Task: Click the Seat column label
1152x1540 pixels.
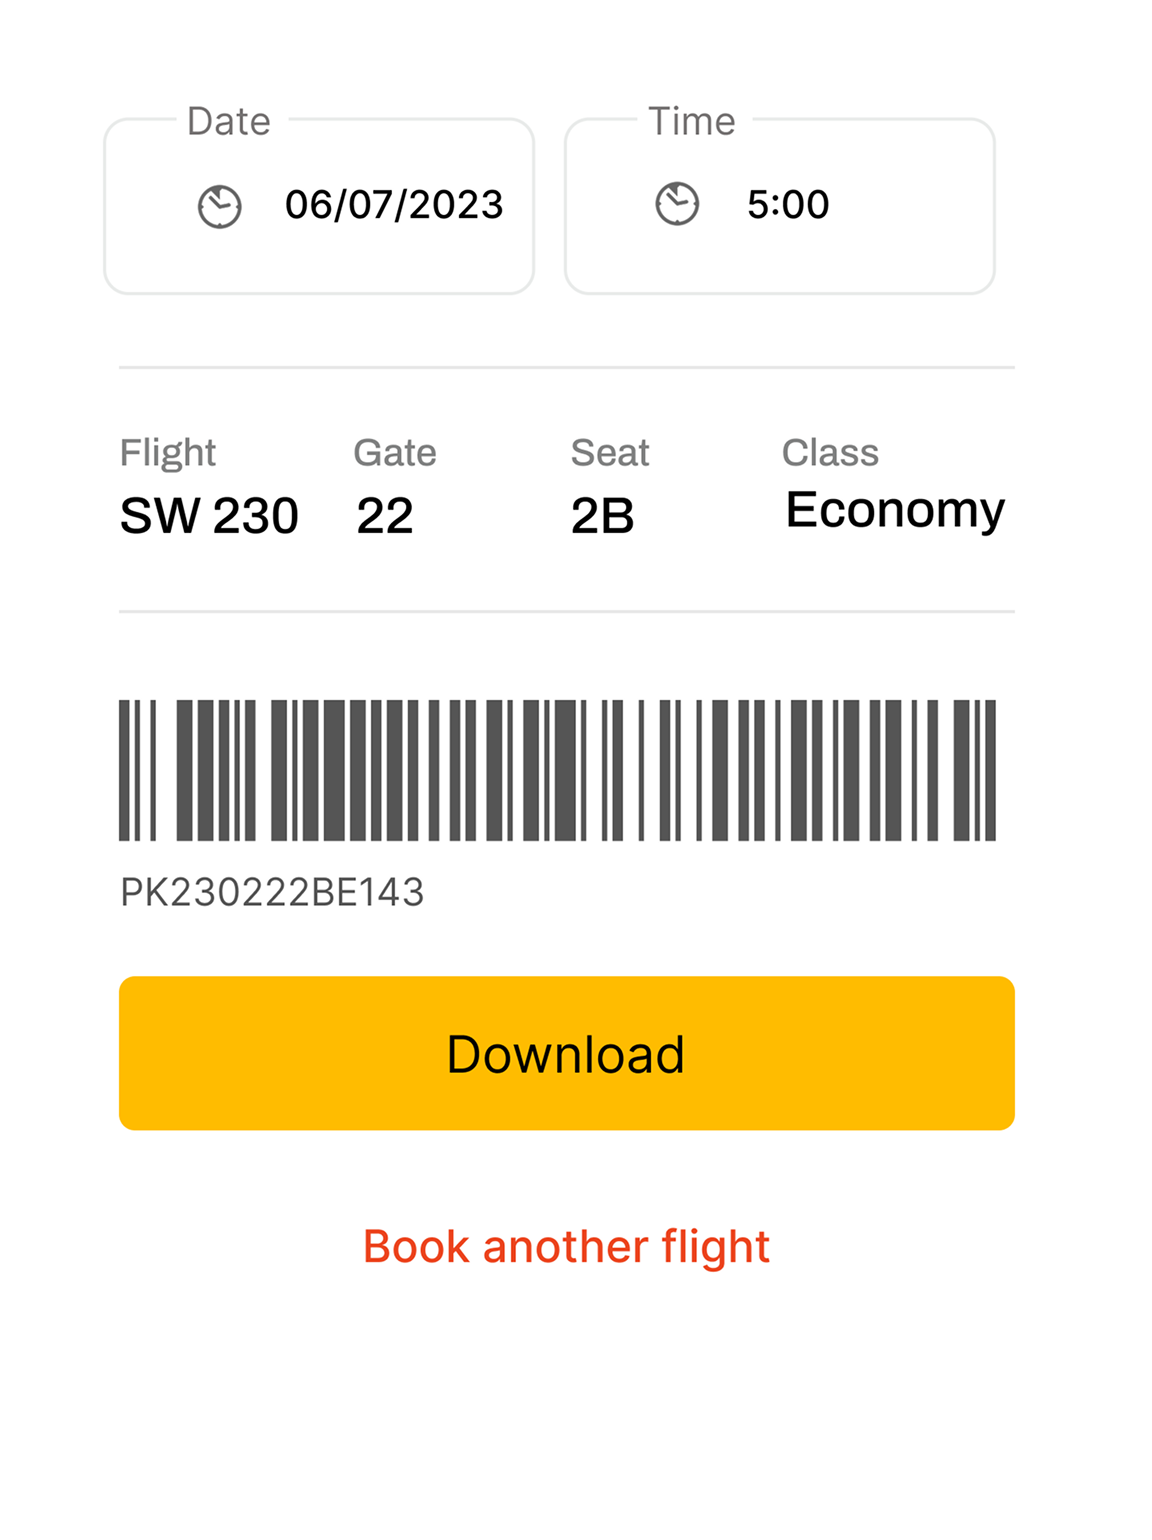Action: [x=610, y=453]
